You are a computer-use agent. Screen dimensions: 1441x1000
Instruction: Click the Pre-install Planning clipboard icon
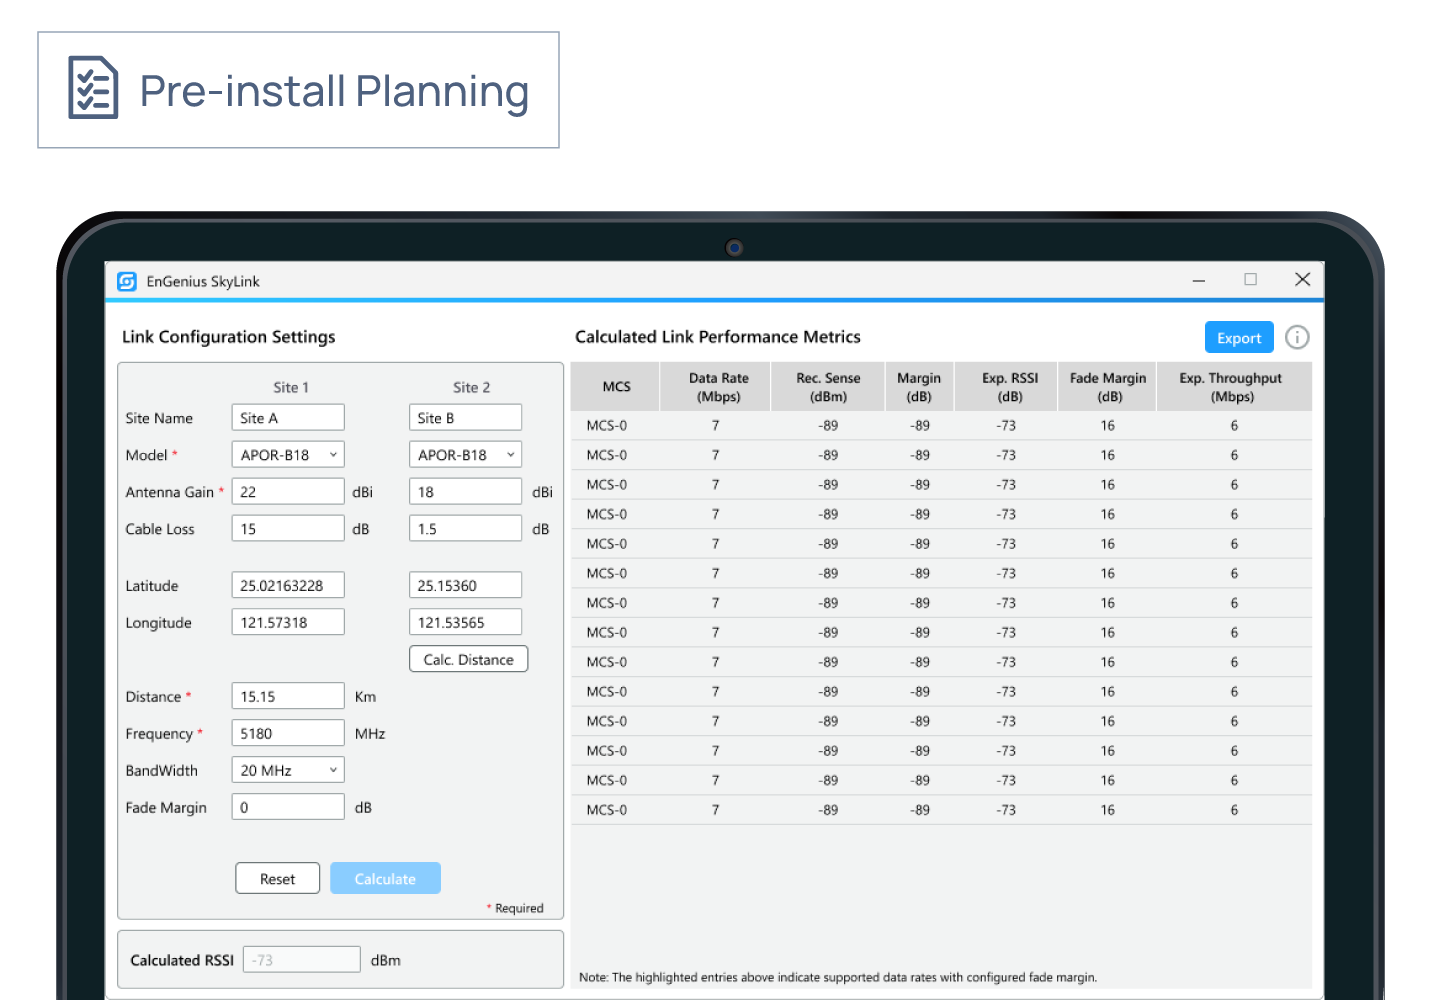coord(92,88)
